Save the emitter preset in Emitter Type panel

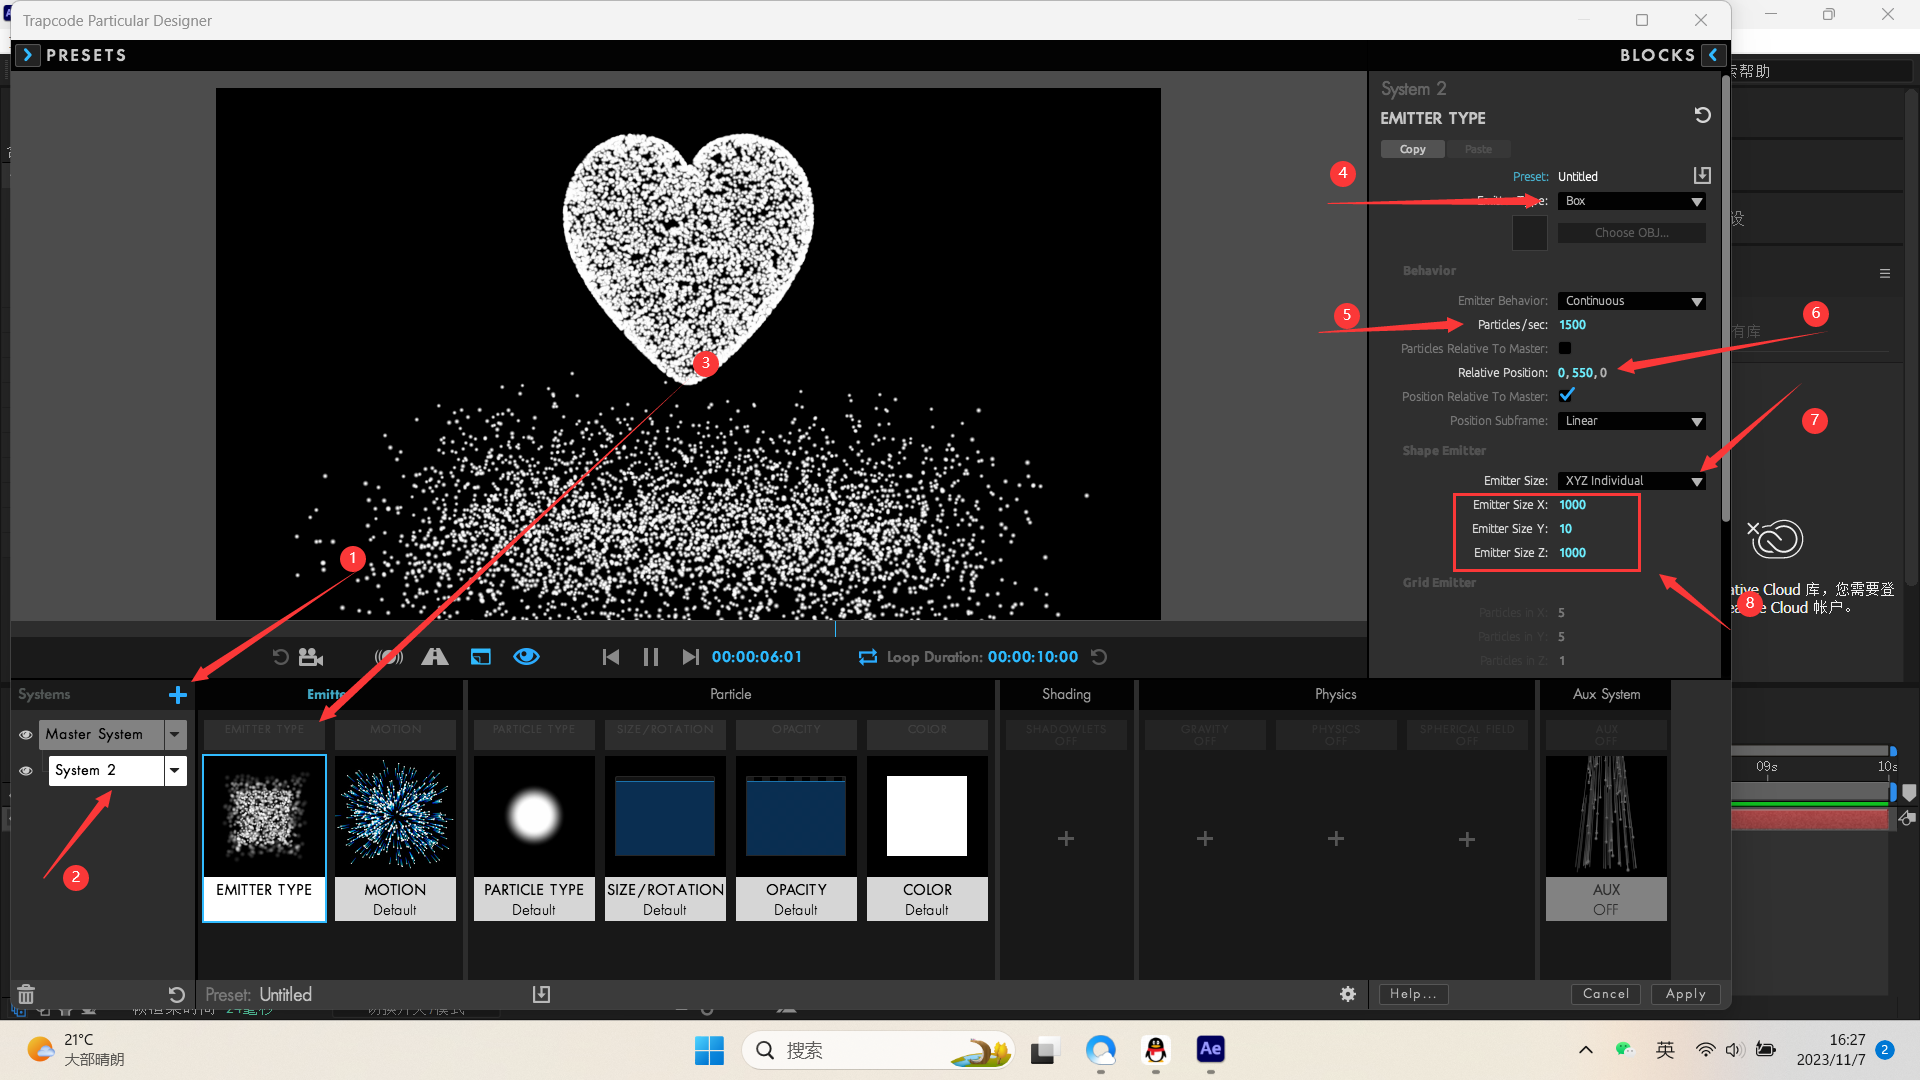[1702, 176]
